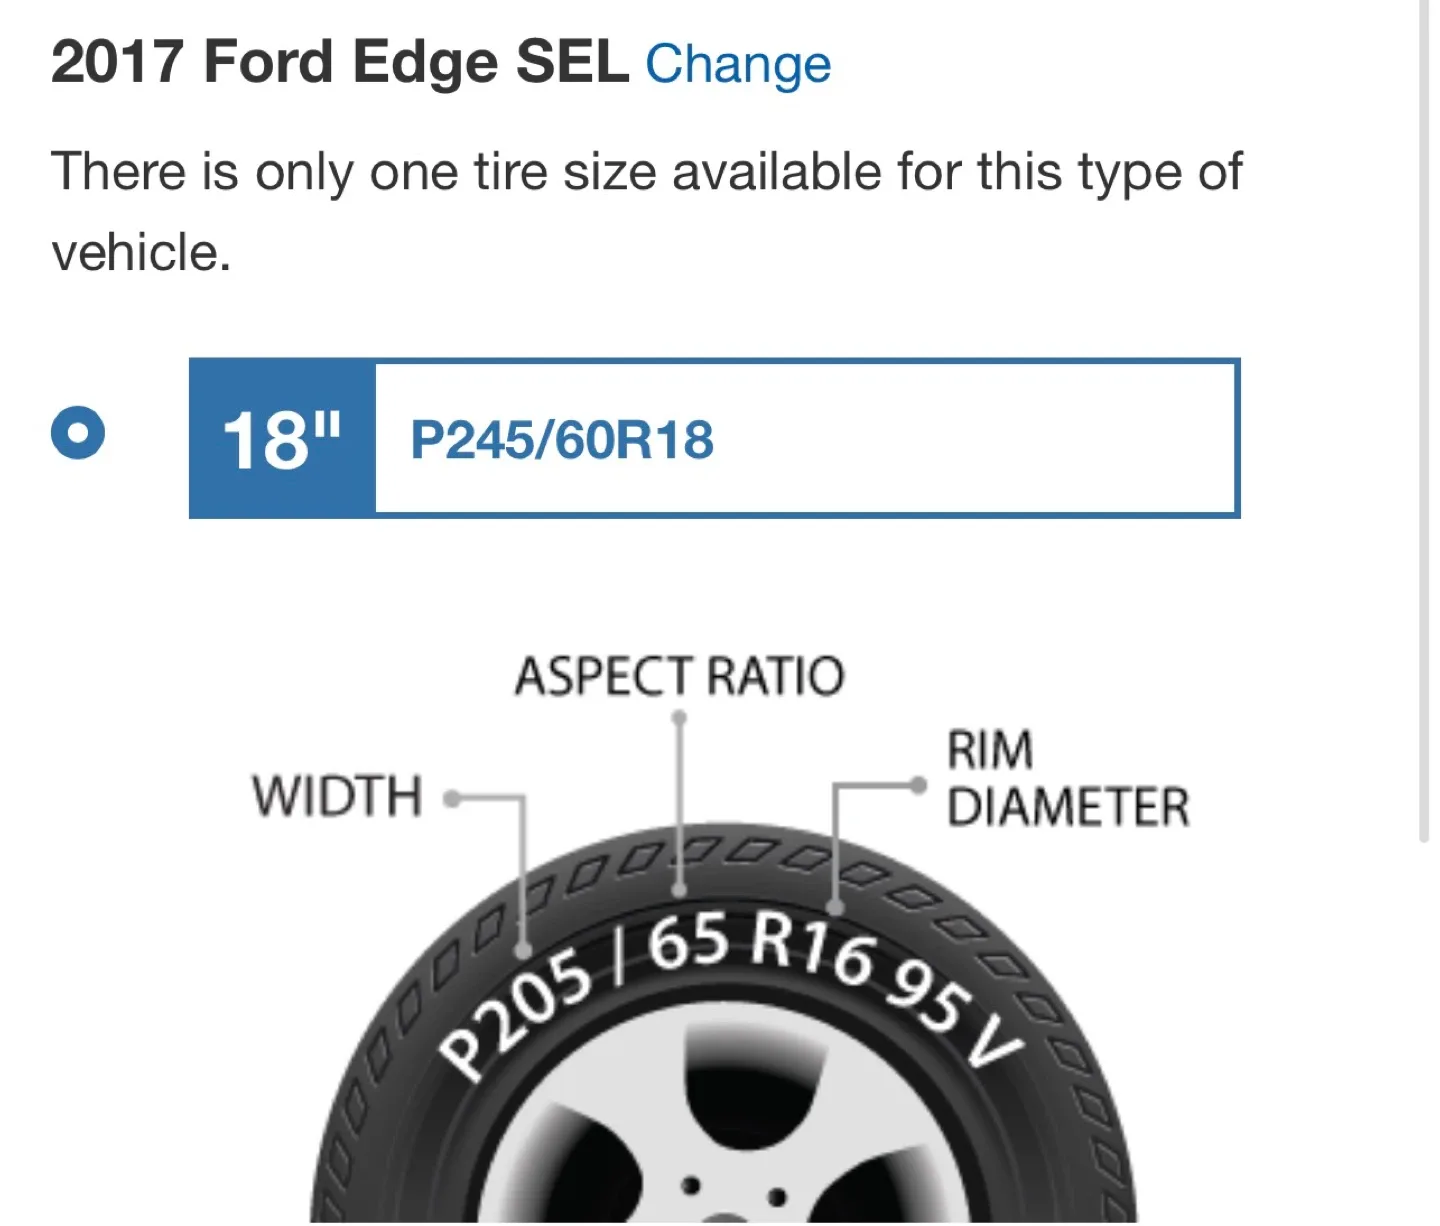1440x1226 pixels.
Task: Click the blue 18" size label box
Action: click(x=283, y=438)
